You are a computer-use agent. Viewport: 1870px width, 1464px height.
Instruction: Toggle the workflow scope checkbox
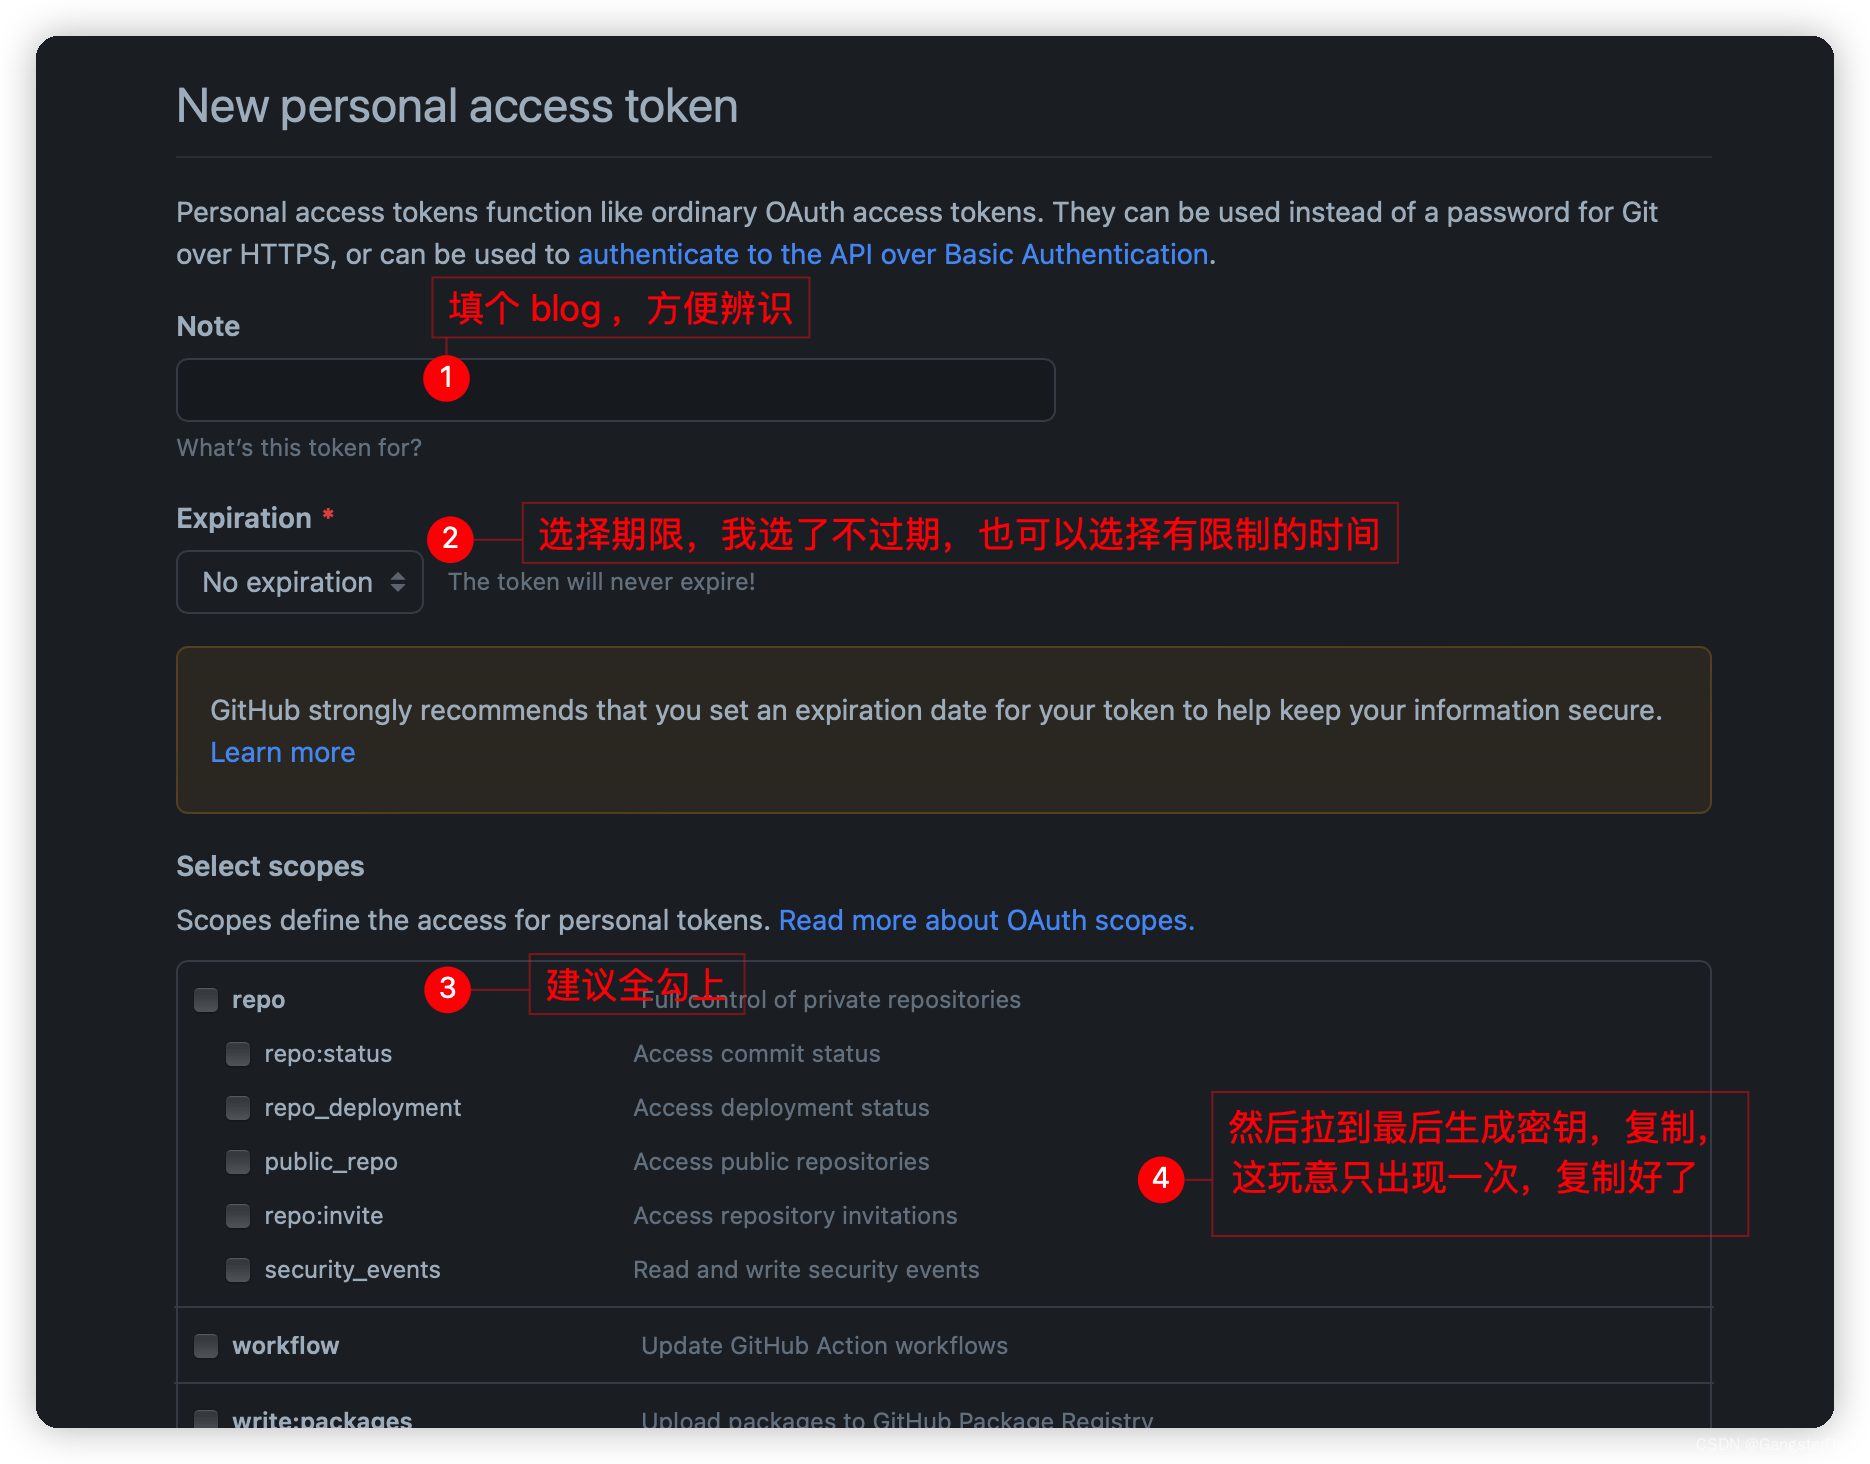pos(207,1346)
